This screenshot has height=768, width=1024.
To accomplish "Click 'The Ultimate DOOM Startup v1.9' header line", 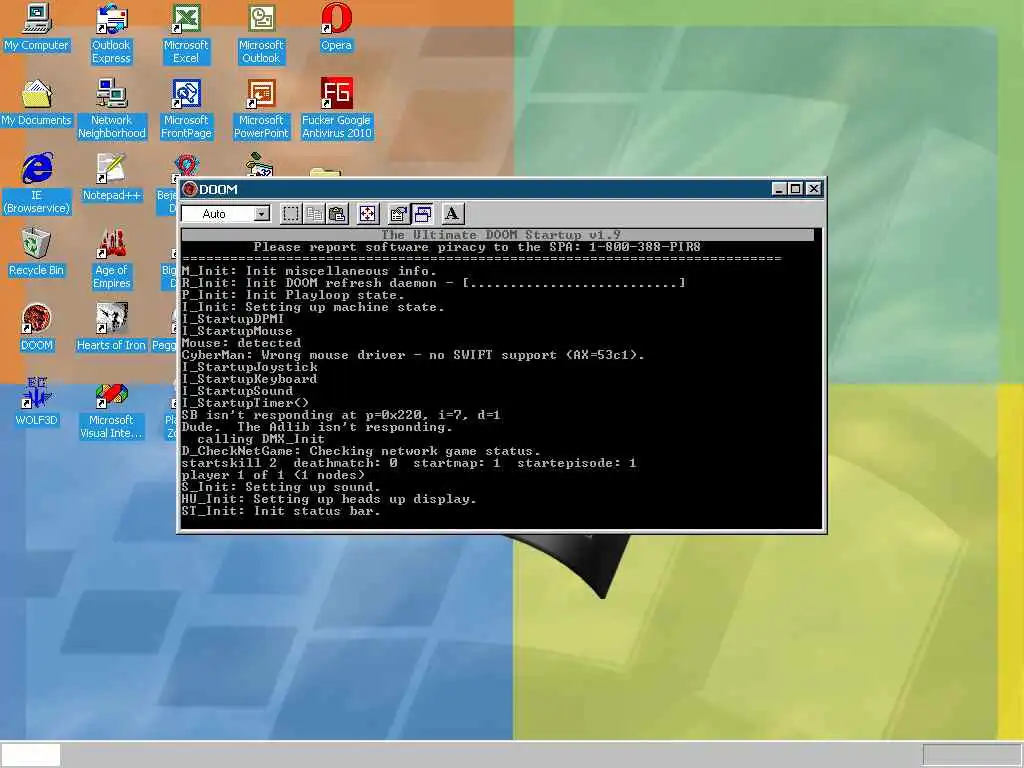I will (x=501, y=234).
